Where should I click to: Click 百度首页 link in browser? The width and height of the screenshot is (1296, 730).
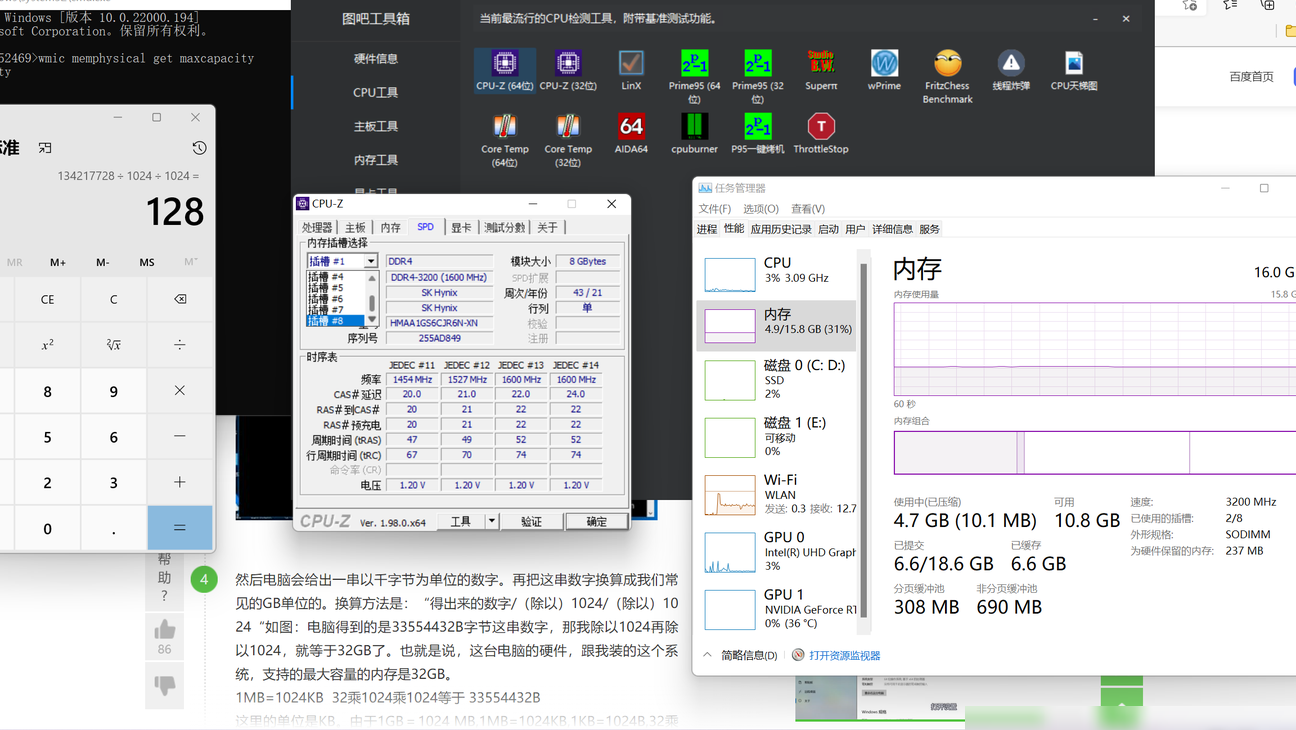1251,77
